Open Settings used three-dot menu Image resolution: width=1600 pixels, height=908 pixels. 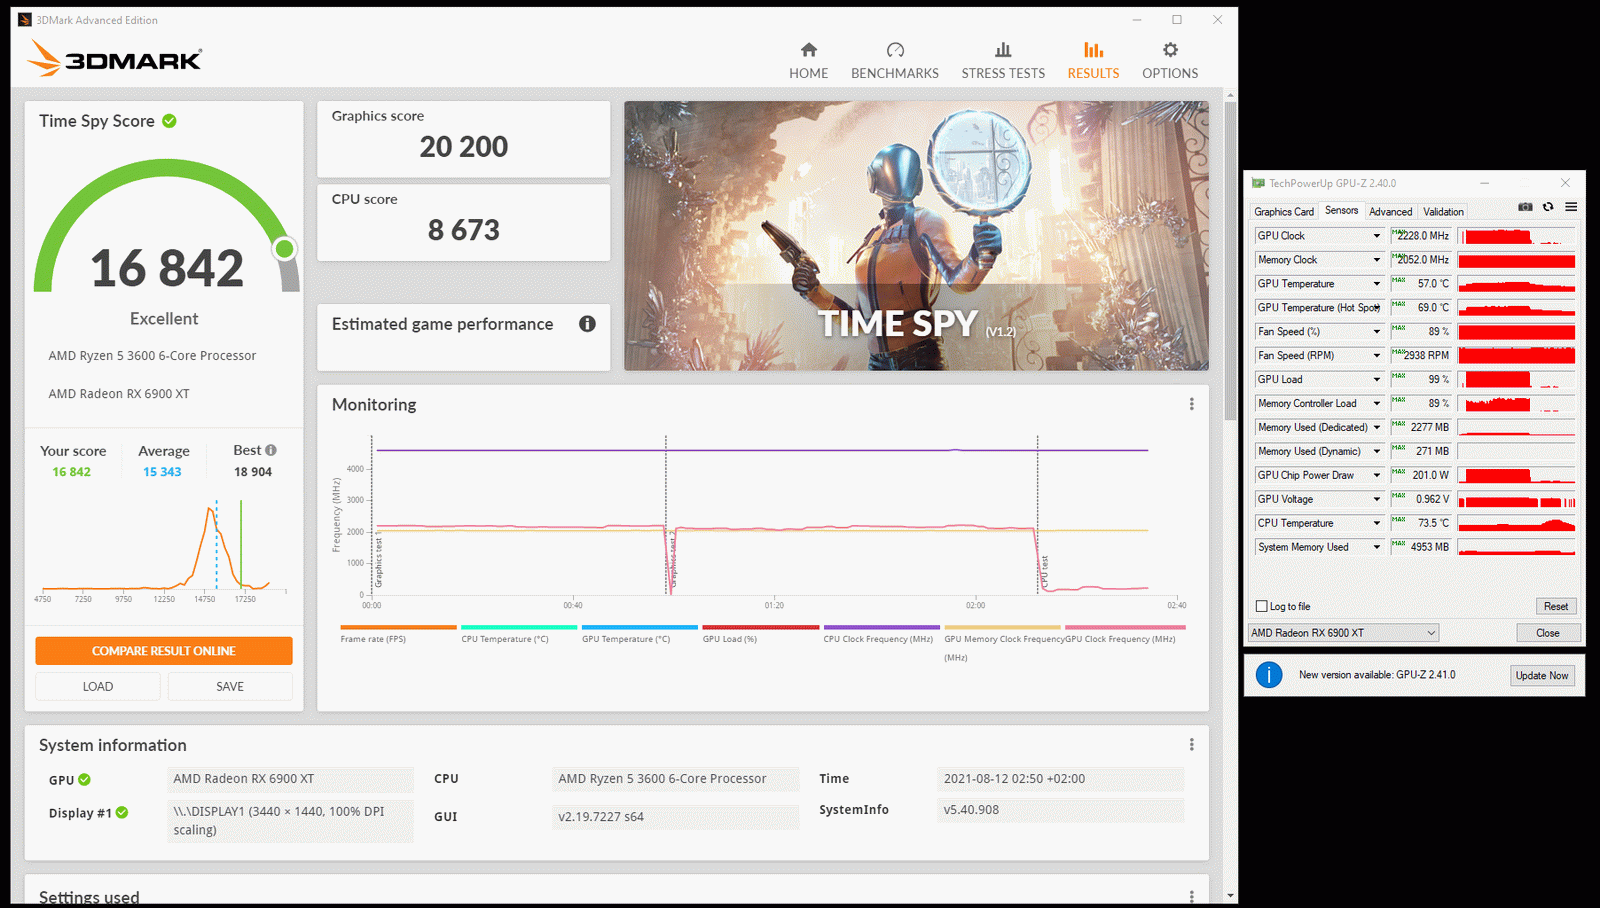[x=1191, y=897]
